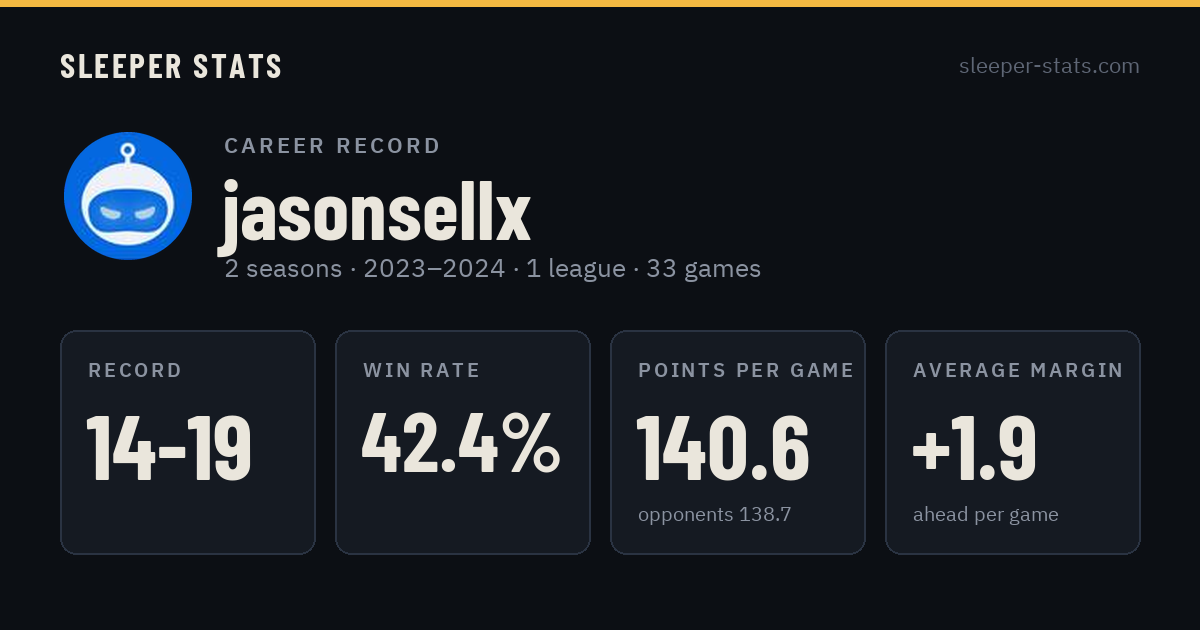
Task: Click the RECORD card heading label
Action: click(135, 371)
